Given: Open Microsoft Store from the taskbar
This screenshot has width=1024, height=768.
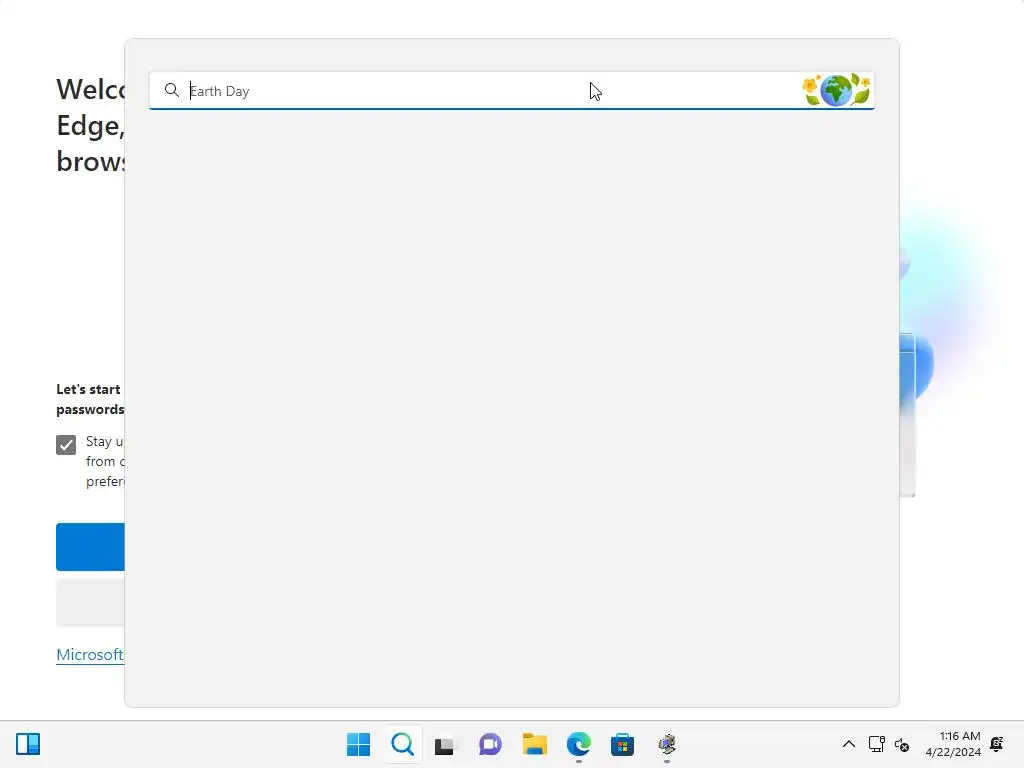Looking at the screenshot, I should click(622, 744).
